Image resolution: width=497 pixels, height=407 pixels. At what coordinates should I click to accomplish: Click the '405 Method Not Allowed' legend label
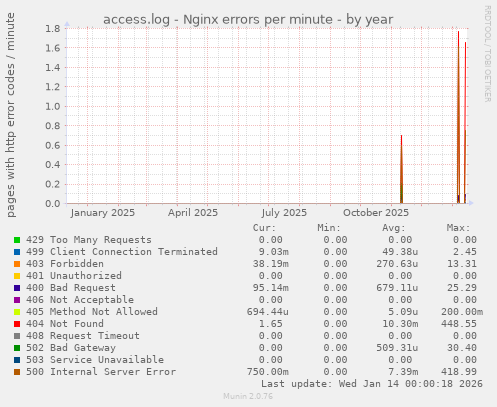(92, 312)
